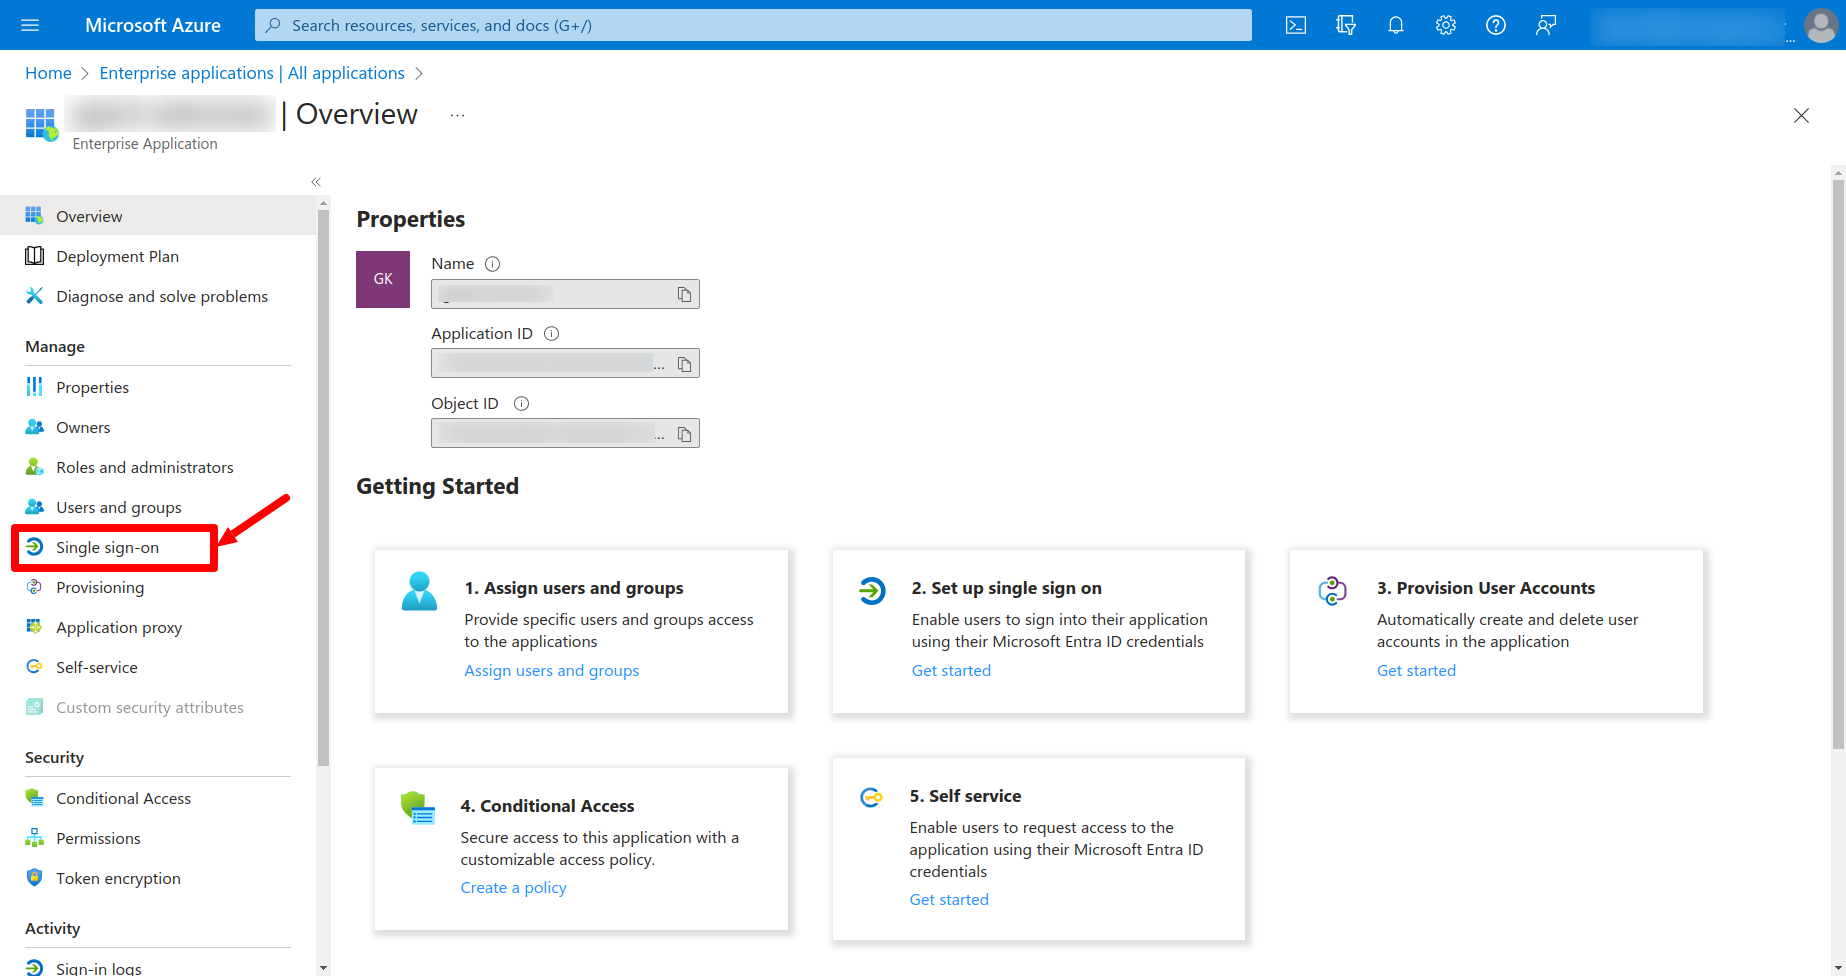The height and width of the screenshot is (976, 1846).
Task: Copy the application Name value
Action: coord(684,294)
